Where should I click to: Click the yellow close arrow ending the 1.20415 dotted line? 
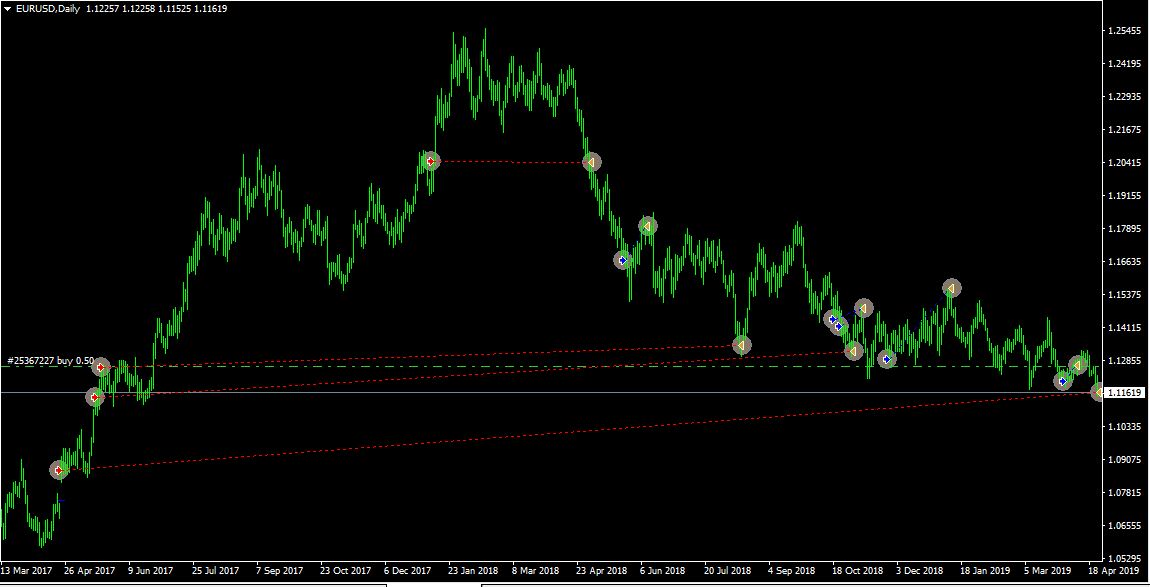592,162
